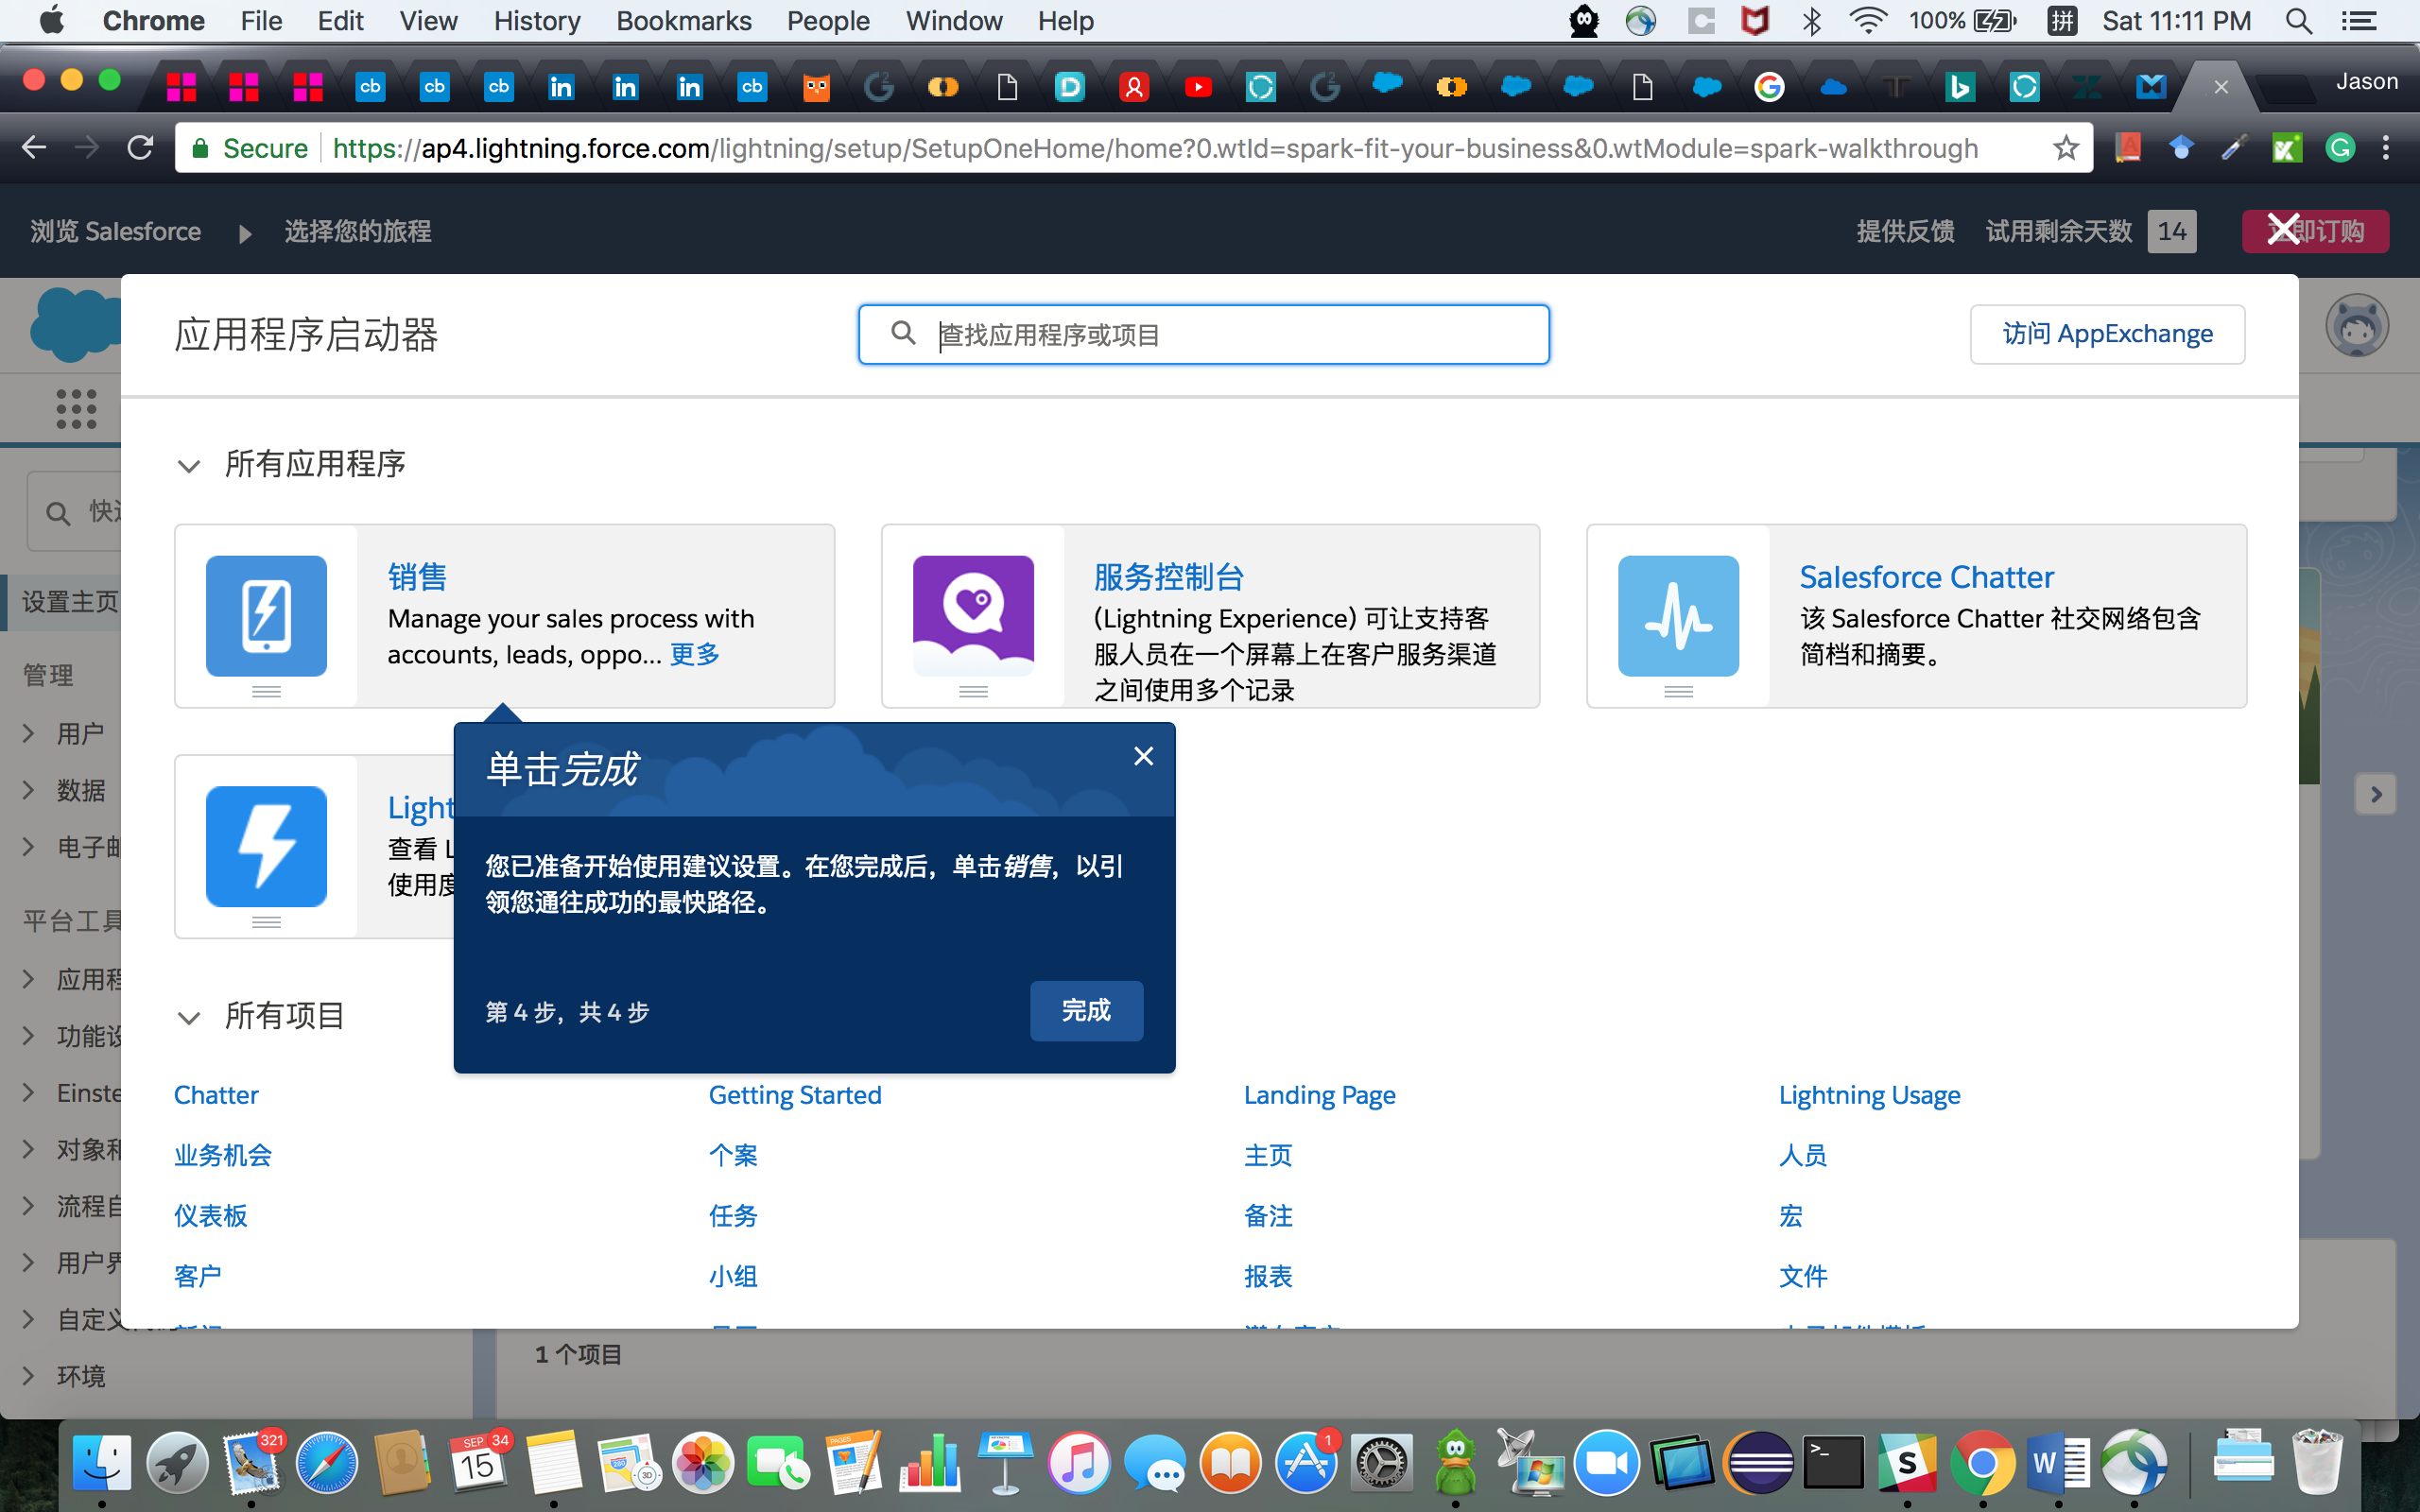This screenshot has height=1512, width=2420.
Task: Click the app launcher nine-dot grid icon
Action: pos(76,409)
